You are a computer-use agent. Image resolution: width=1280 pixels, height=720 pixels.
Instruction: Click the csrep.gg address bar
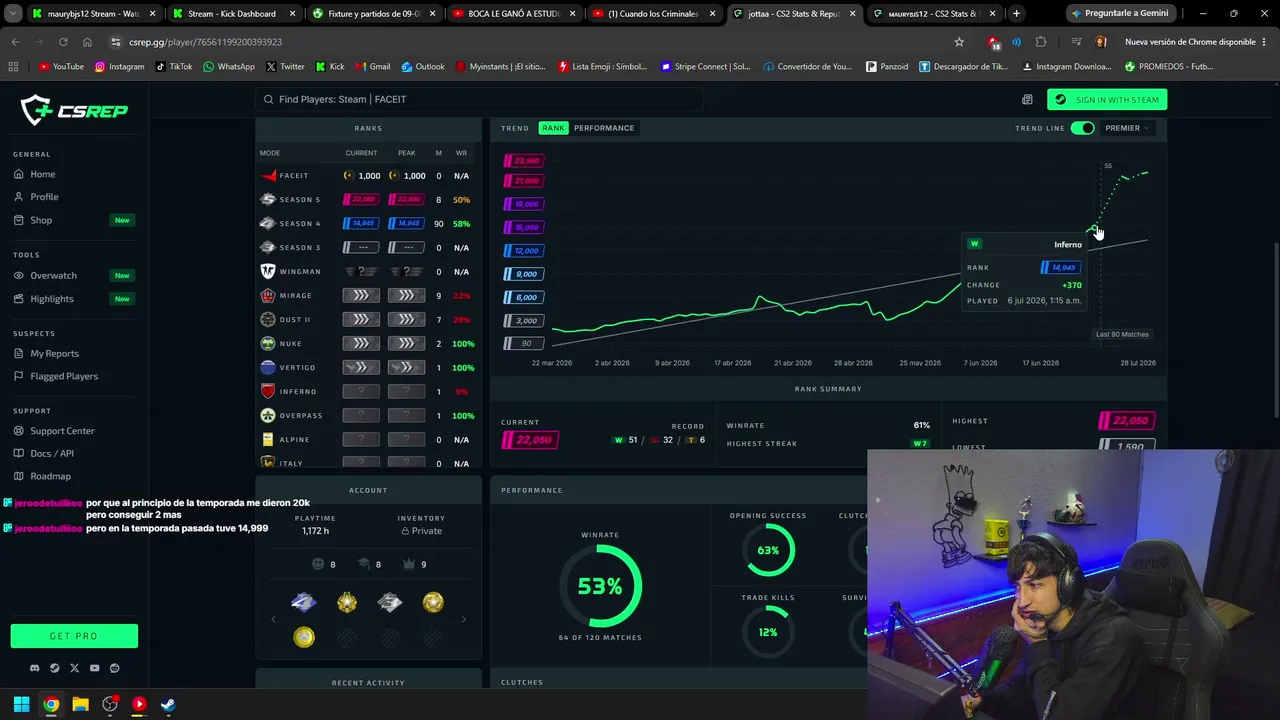530,42
